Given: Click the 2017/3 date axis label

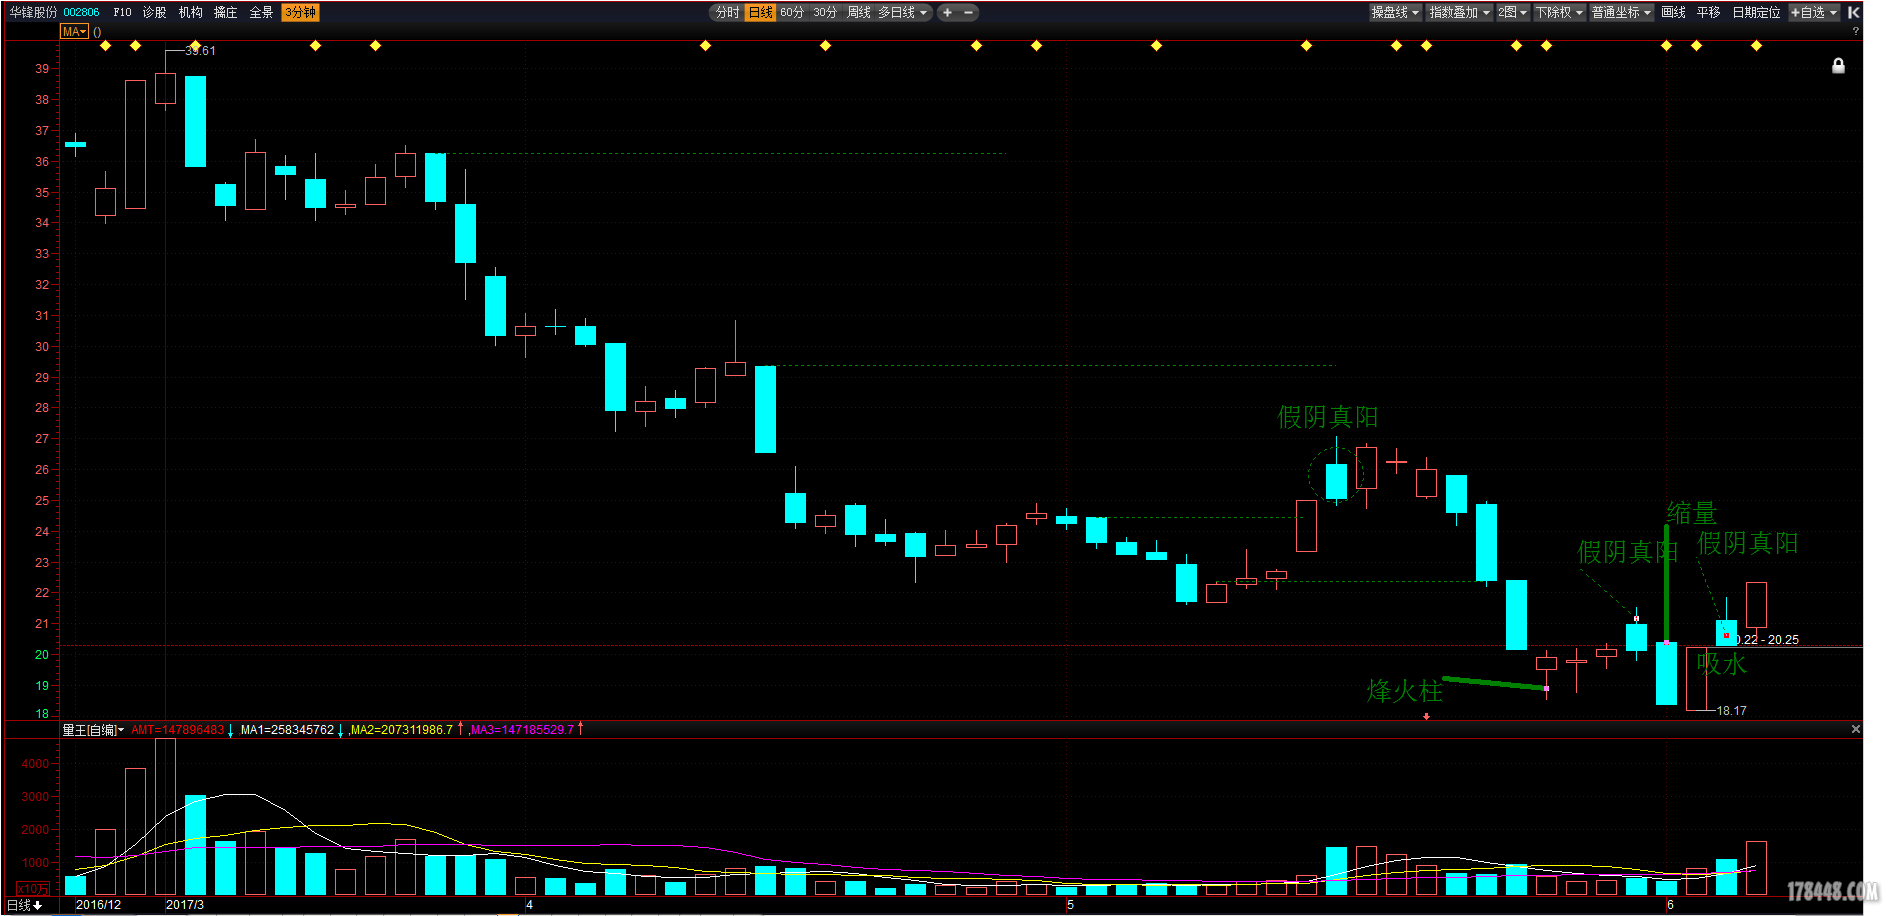Looking at the screenshot, I should tap(184, 905).
